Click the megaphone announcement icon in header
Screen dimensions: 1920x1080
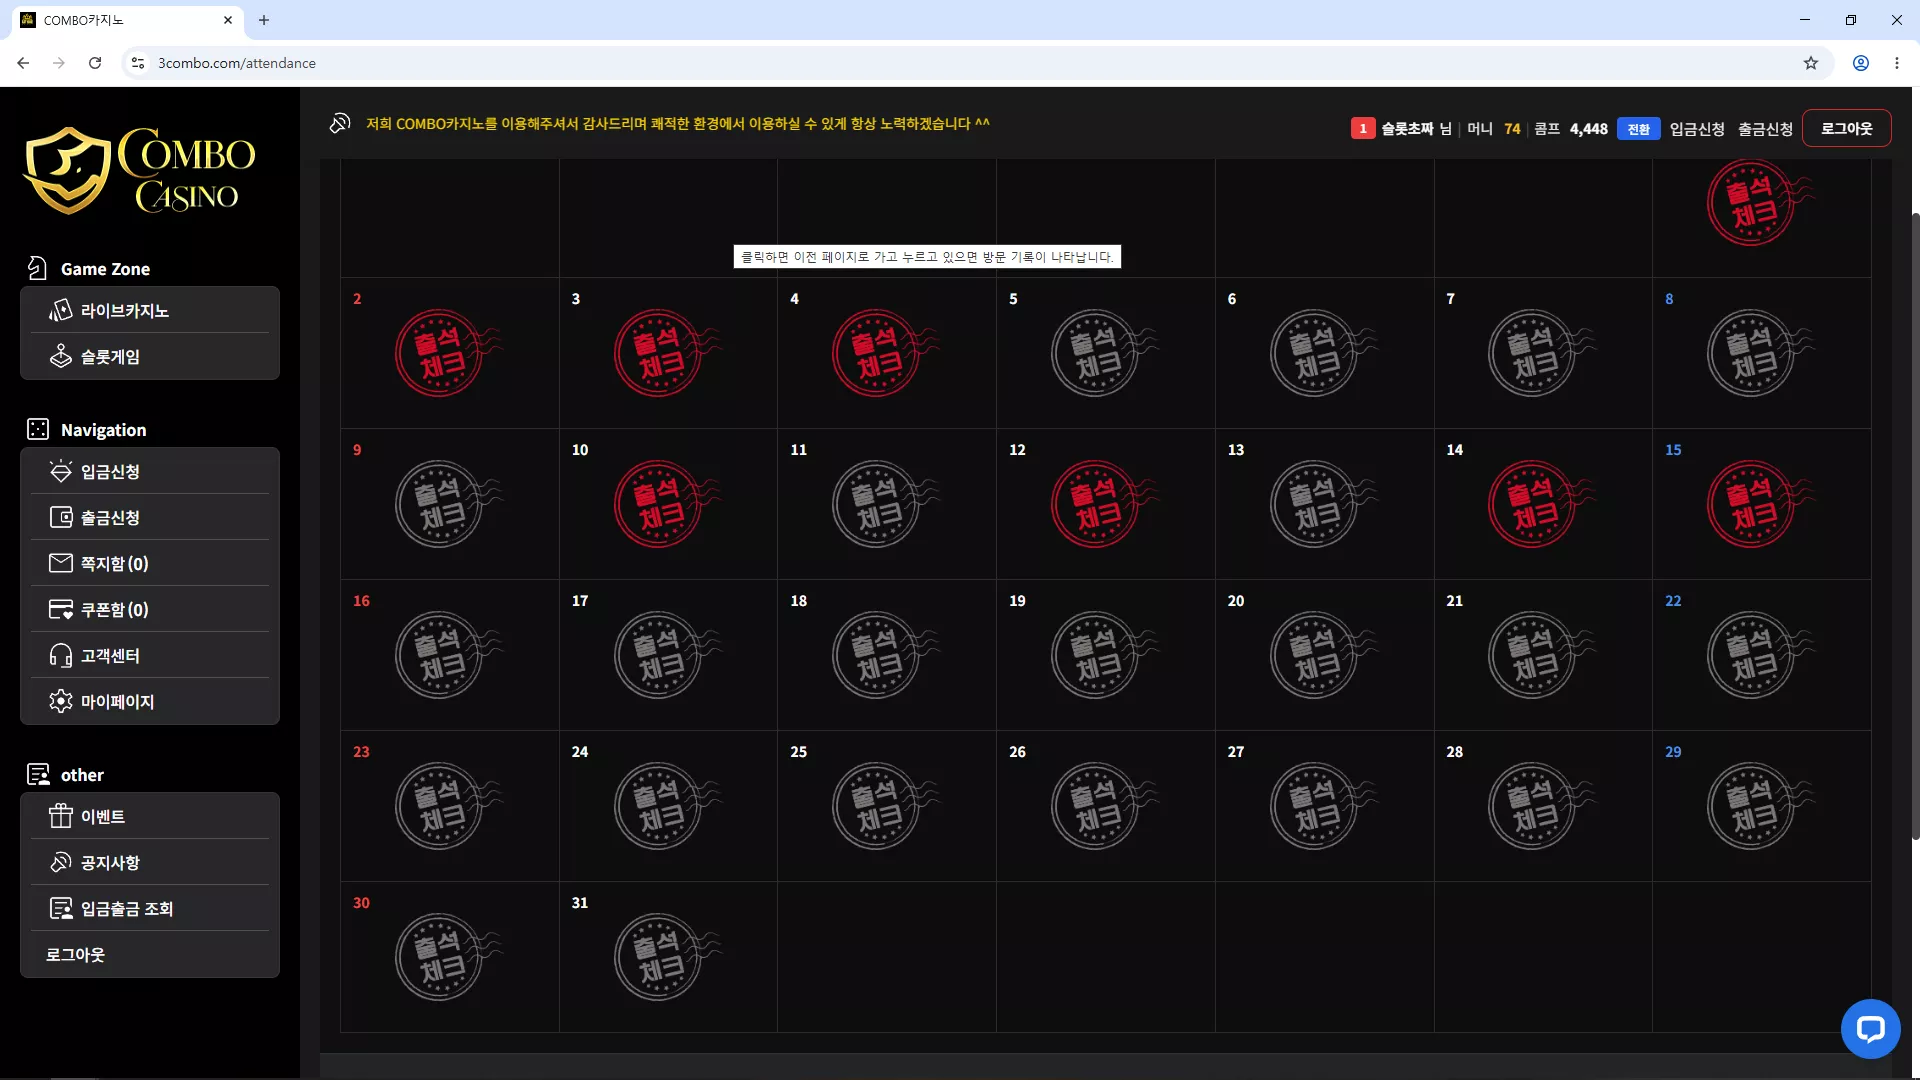340,123
